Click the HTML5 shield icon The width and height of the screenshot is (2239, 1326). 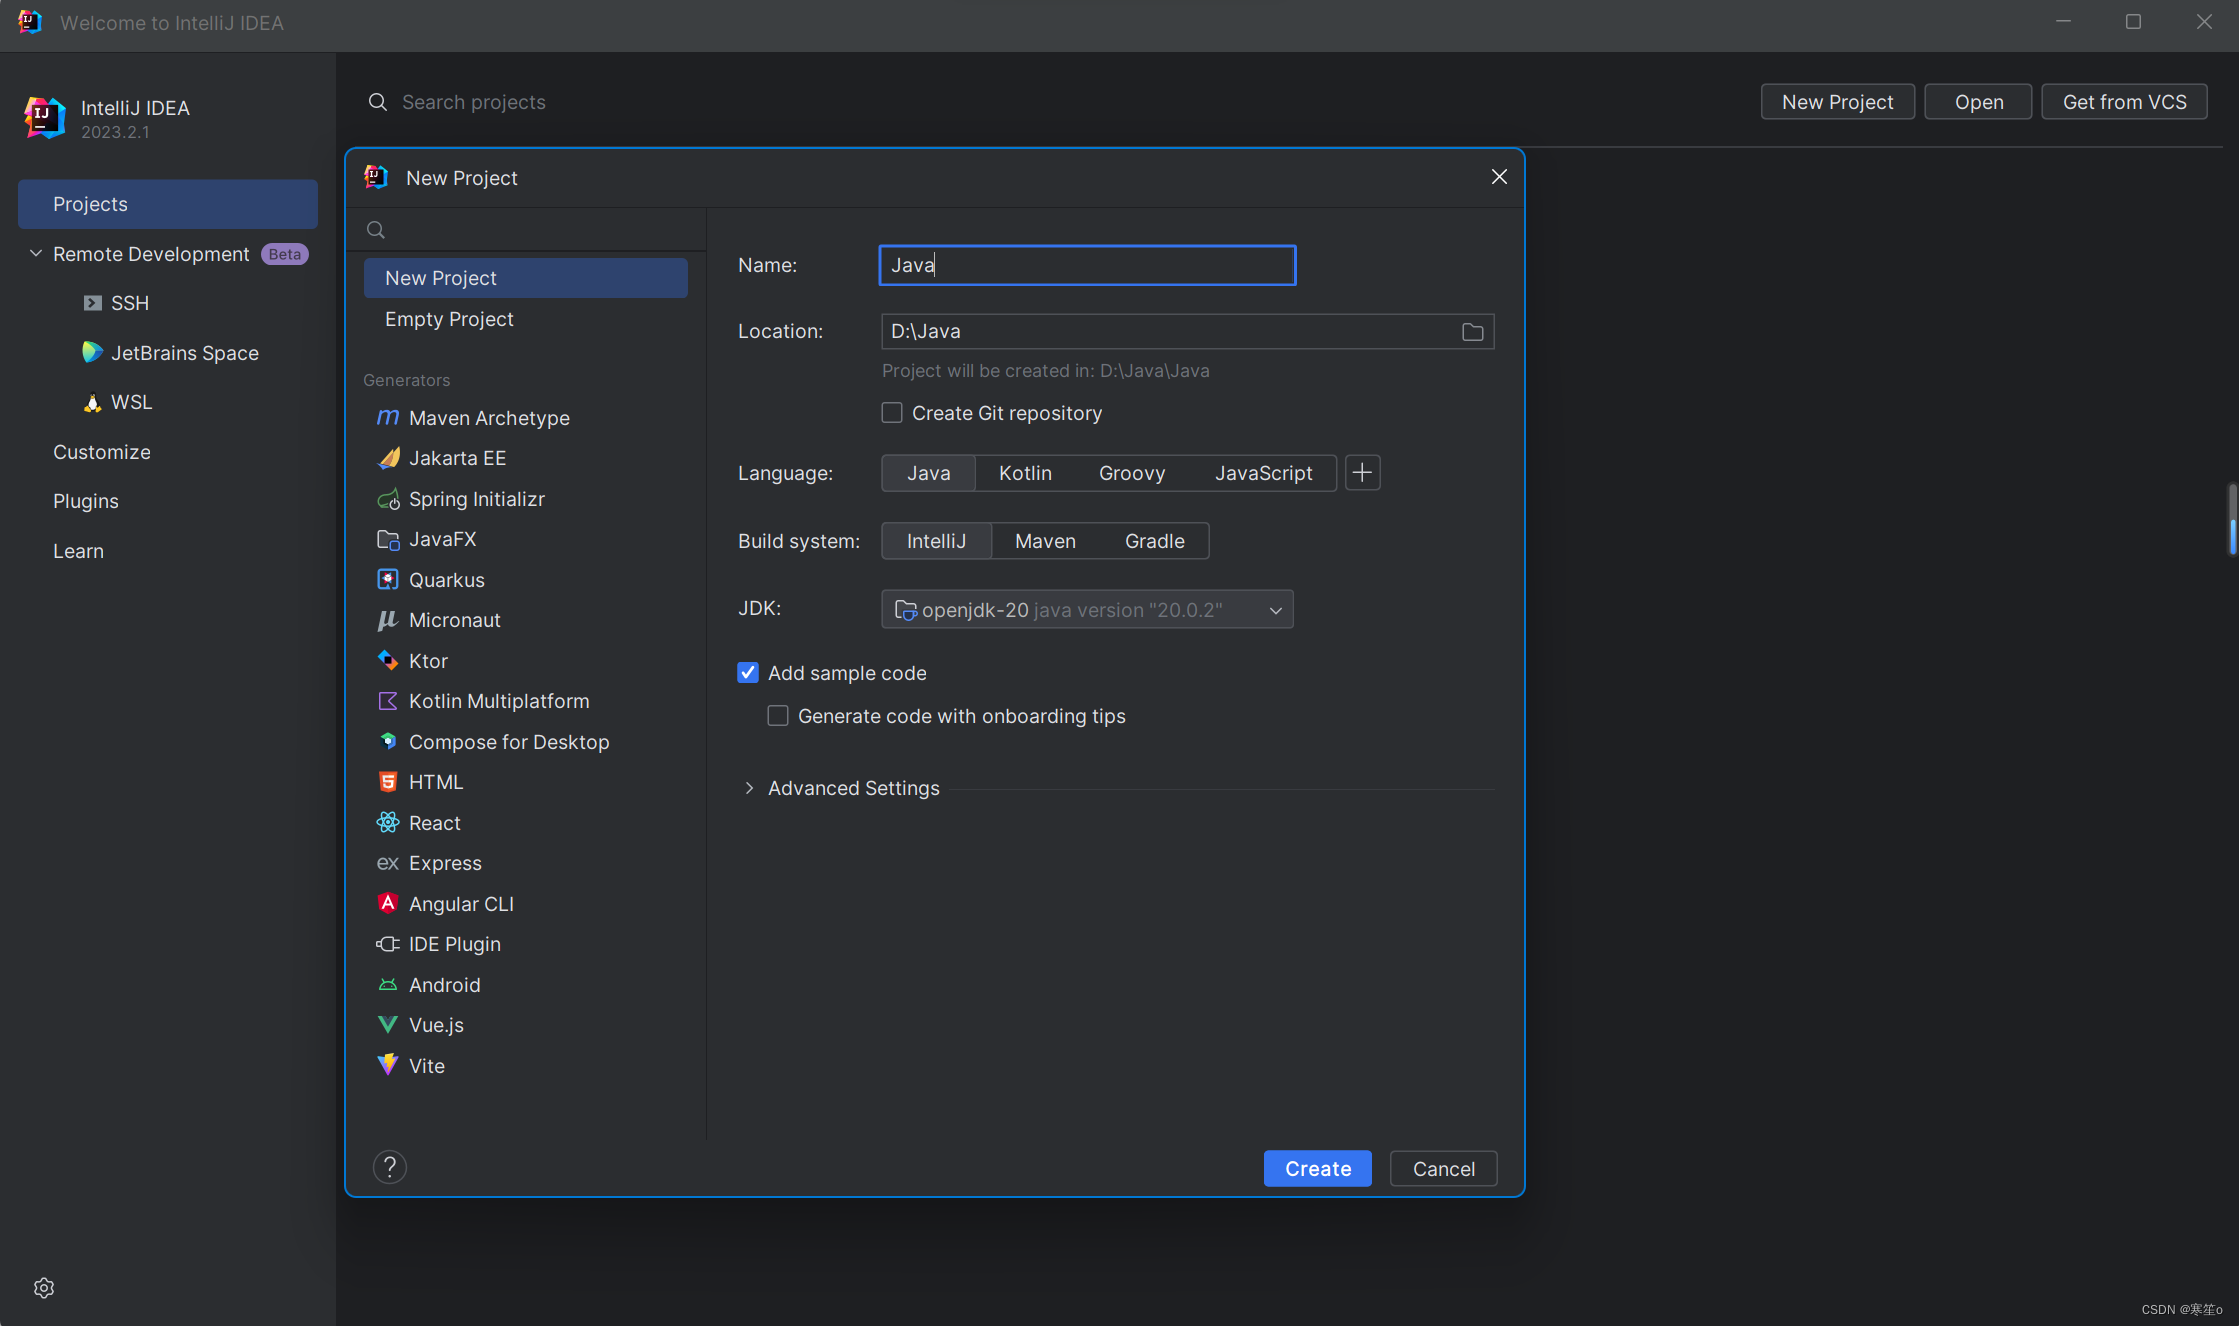(388, 782)
